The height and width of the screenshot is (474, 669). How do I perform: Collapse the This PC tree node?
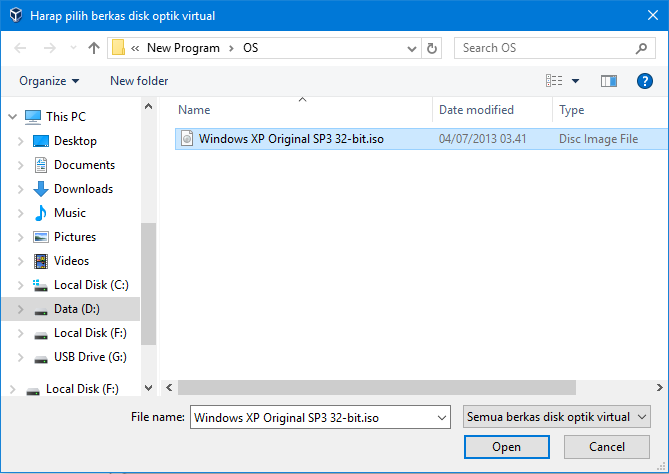(13, 116)
